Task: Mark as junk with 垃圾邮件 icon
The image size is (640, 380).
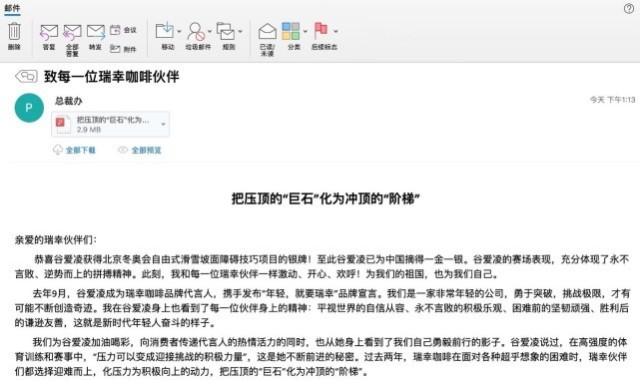Action: (x=196, y=31)
